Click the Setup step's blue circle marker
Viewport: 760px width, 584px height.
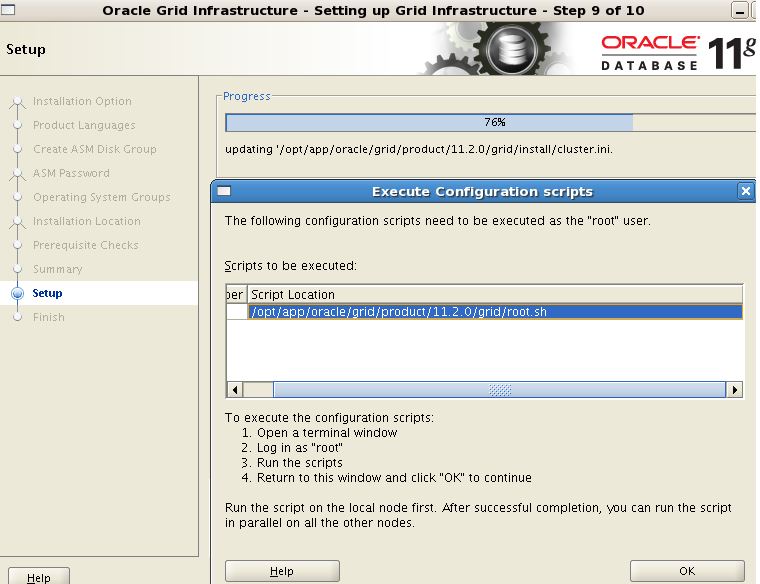[17, 293]
